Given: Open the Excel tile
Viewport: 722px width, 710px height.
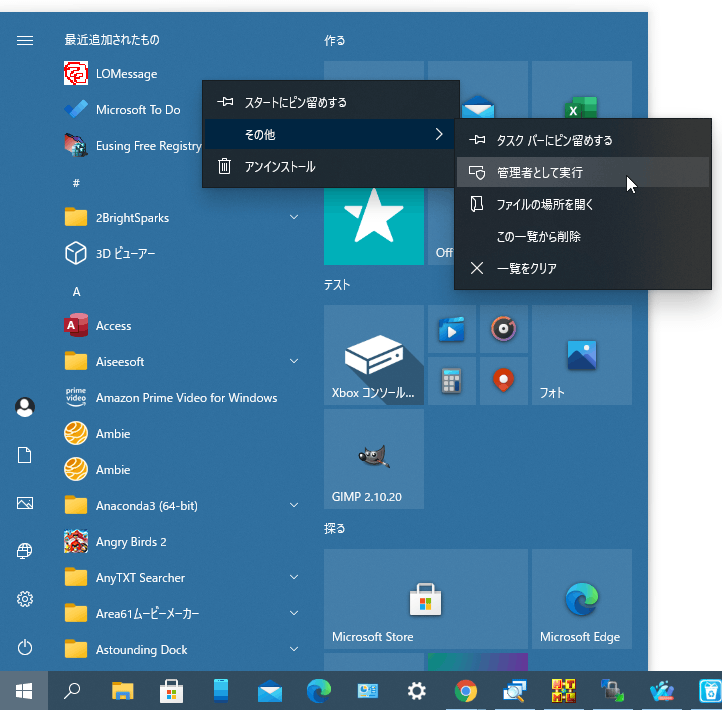Looking at the screenshot, I should (x=582, y=90).
